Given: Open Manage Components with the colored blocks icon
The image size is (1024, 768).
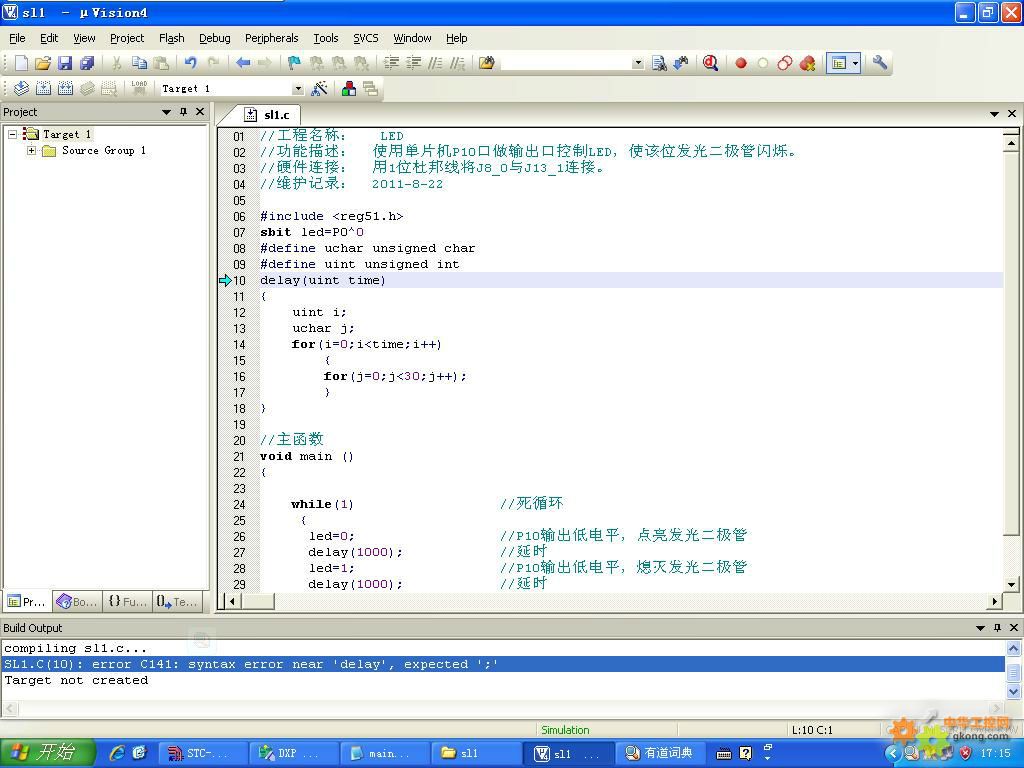Looking at the screenshot, I should click(349, 88).
